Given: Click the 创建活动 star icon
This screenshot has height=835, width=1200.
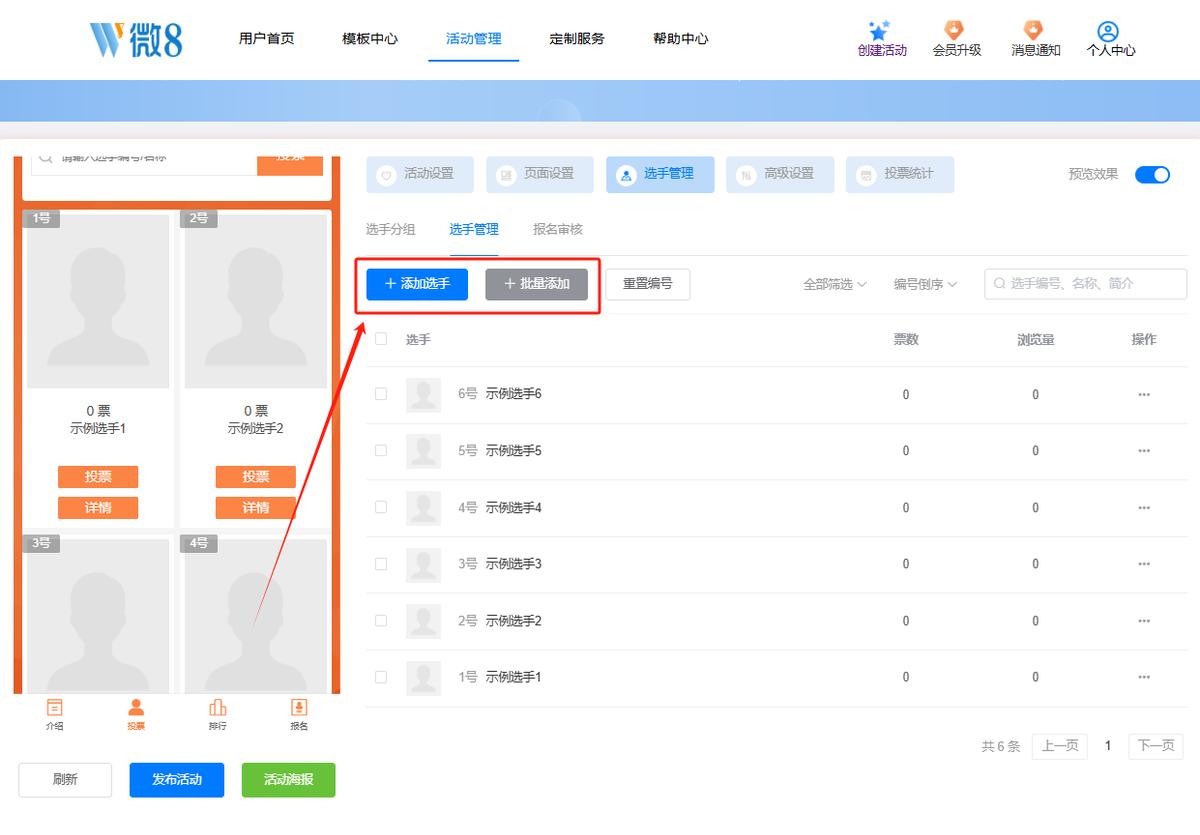Looking at the screenshot, I should click(879, 31).
